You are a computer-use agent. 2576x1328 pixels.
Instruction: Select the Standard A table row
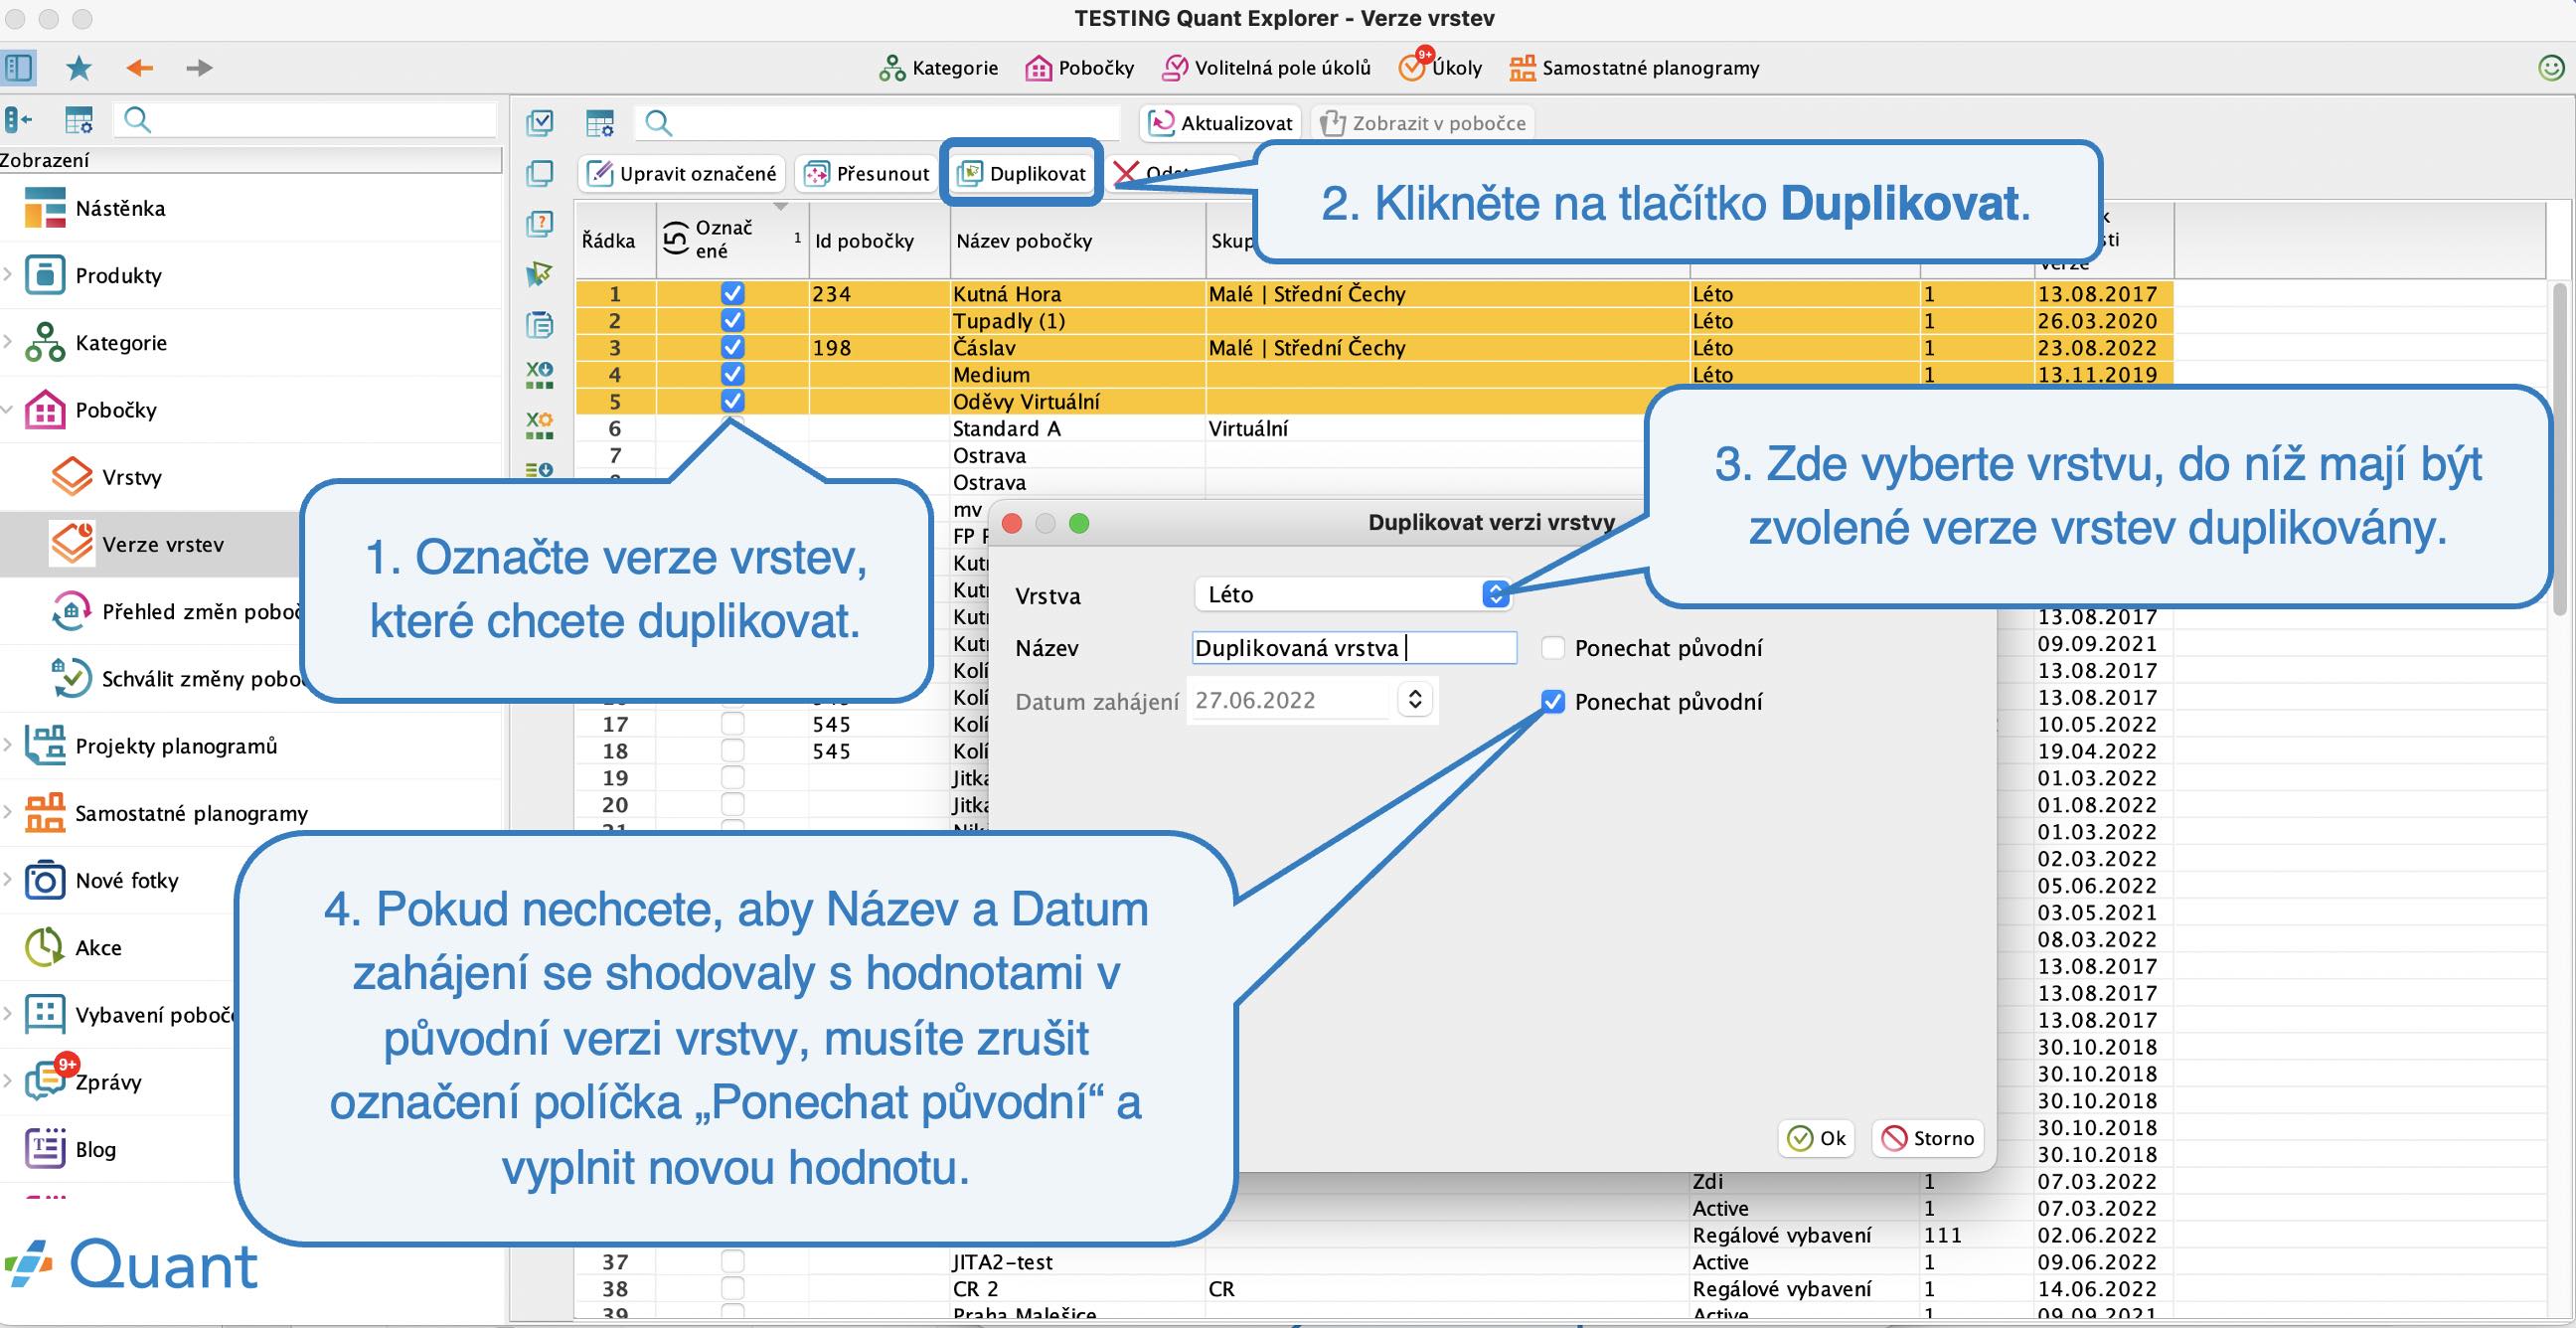pos(1374,428)
